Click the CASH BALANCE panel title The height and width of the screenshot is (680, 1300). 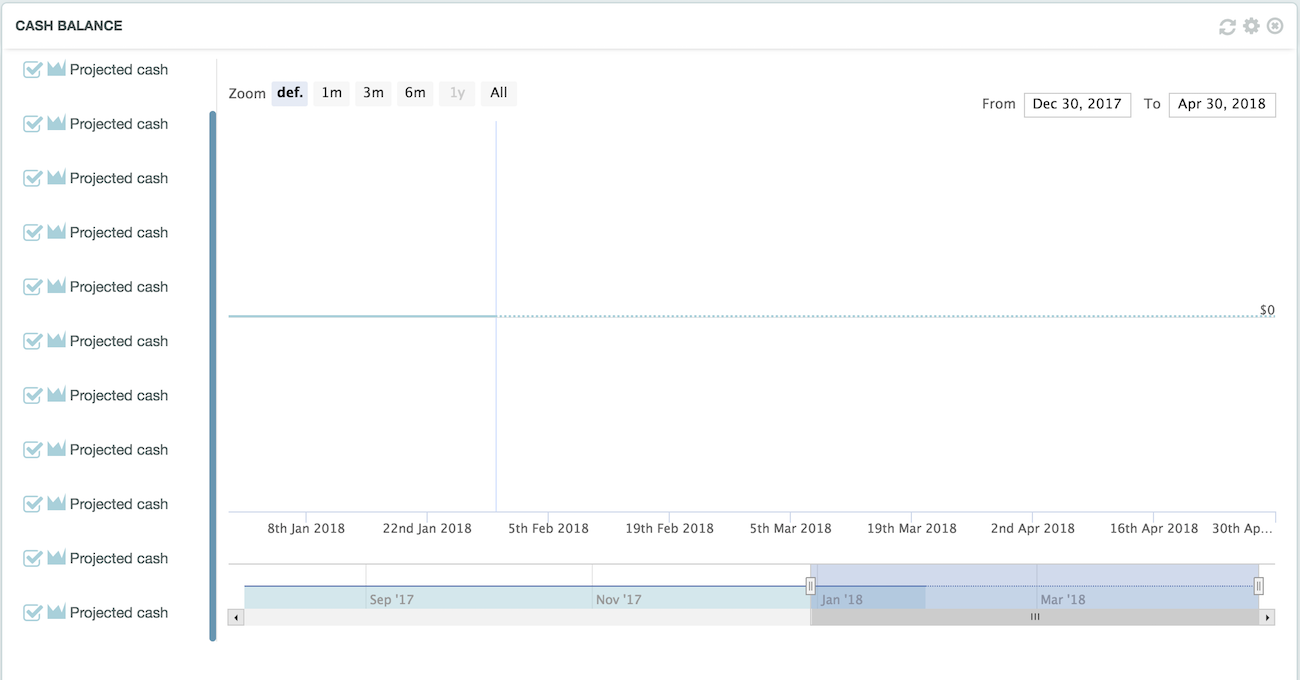(69, 25)
